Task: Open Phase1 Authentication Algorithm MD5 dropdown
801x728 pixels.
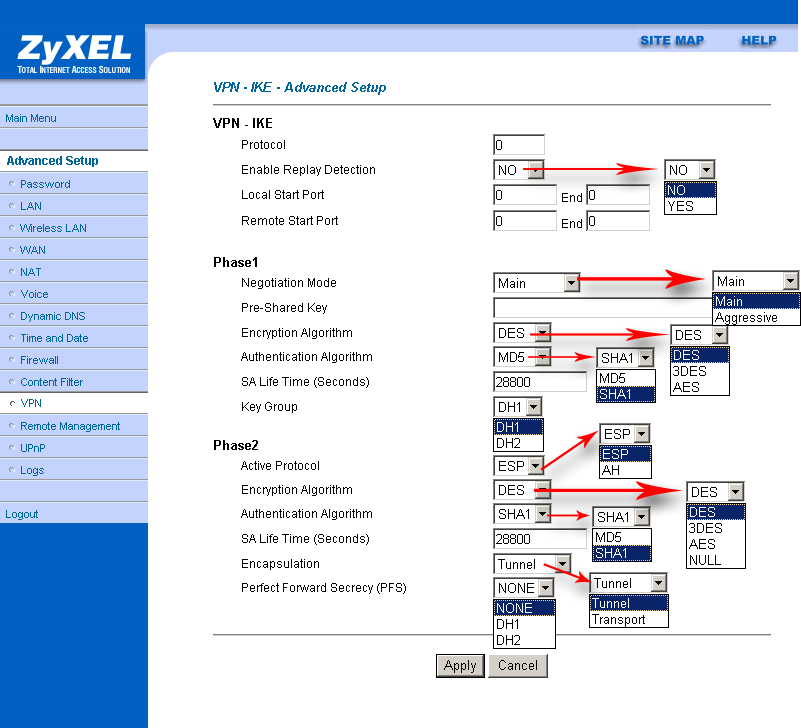Action: coord(522,357)
